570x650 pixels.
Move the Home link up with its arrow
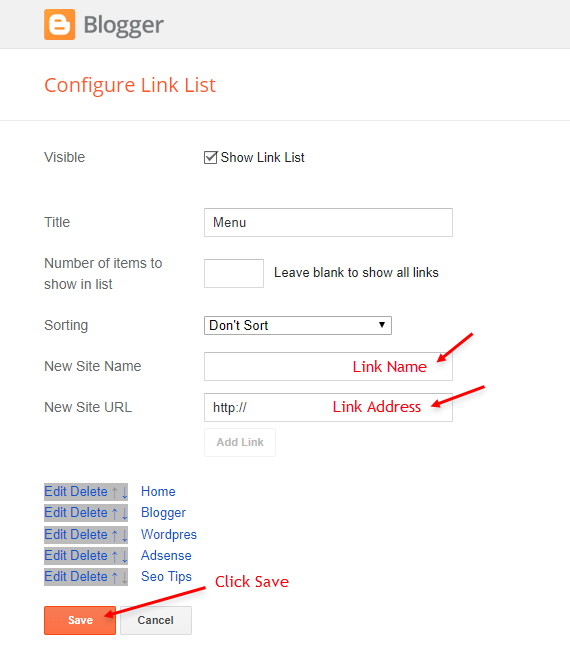coord(114,492)
